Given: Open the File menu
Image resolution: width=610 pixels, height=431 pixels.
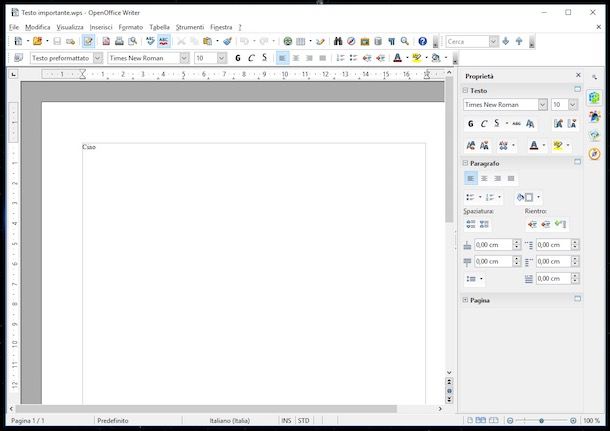Looking at the screenshot, I should tap(14, 27).
